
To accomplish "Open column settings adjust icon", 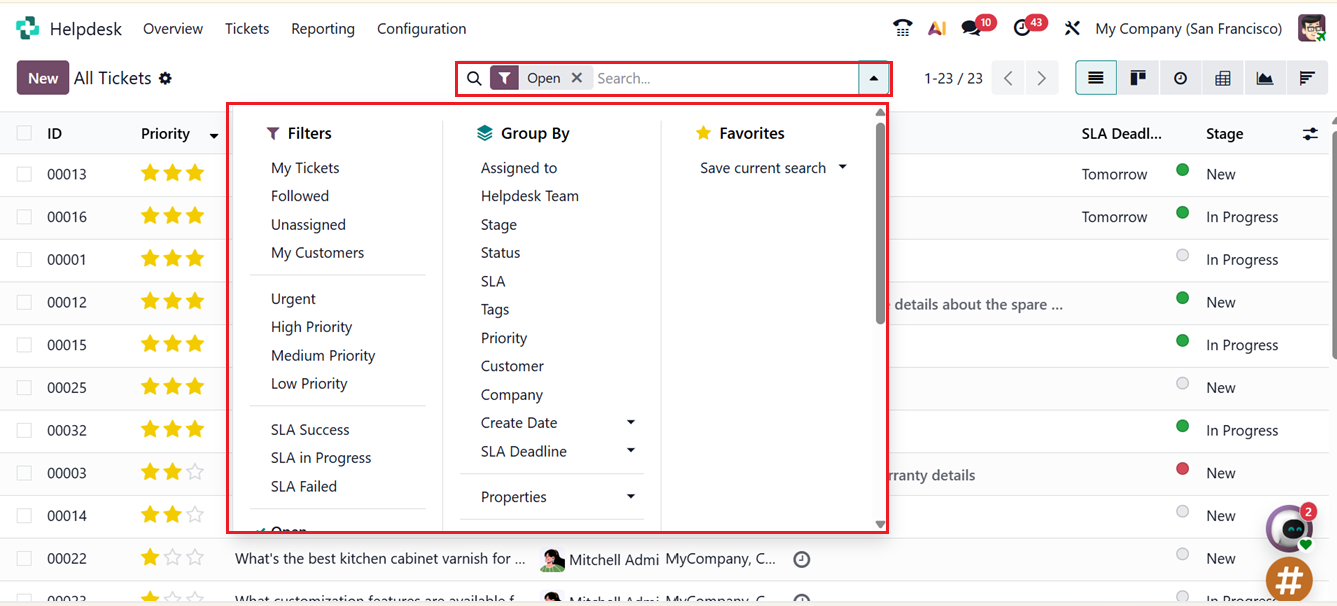I will (1310, 133).
